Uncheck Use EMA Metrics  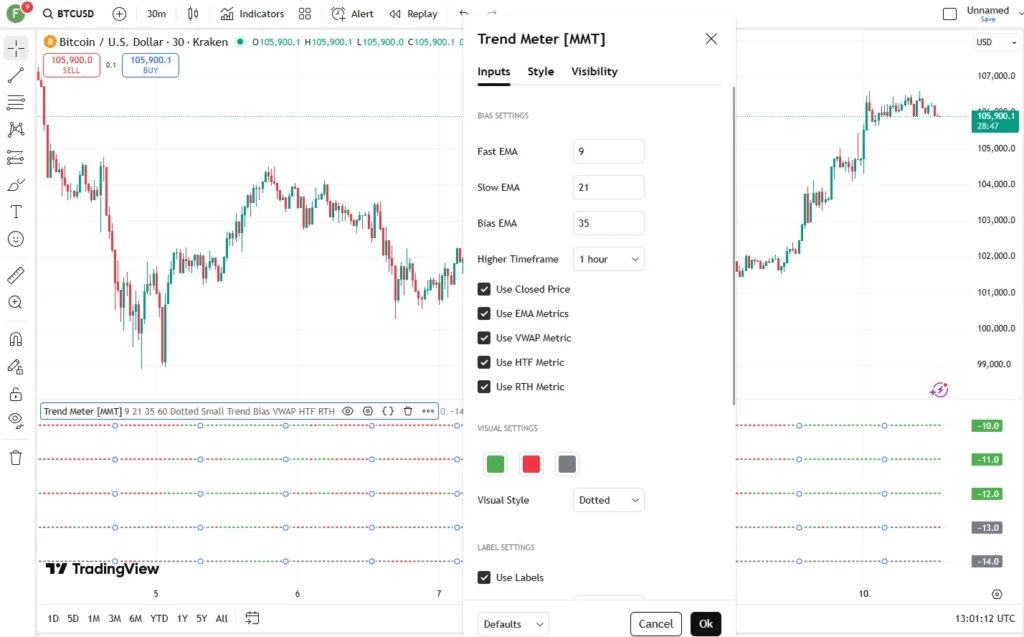click(484, 314)
